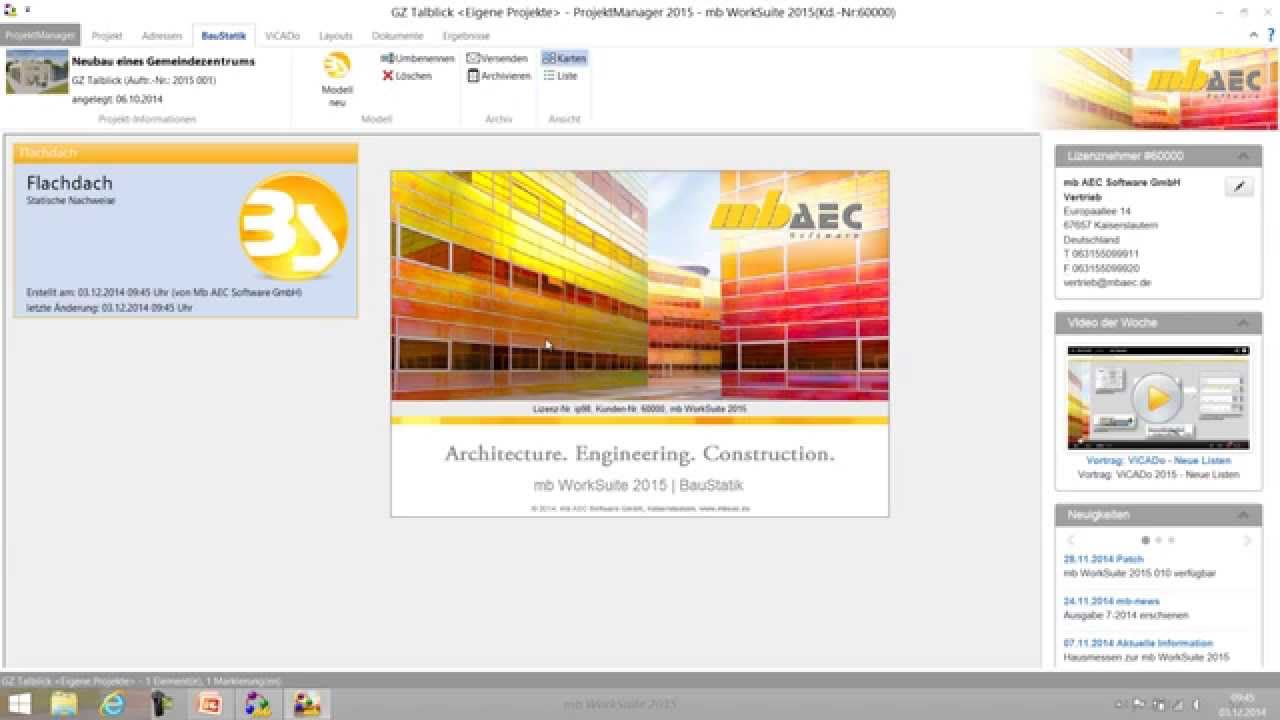Click the project title Neubau eines Gemeindezentrums
1280x720 pixels.
pyautogui.click(x=163, y=62)
